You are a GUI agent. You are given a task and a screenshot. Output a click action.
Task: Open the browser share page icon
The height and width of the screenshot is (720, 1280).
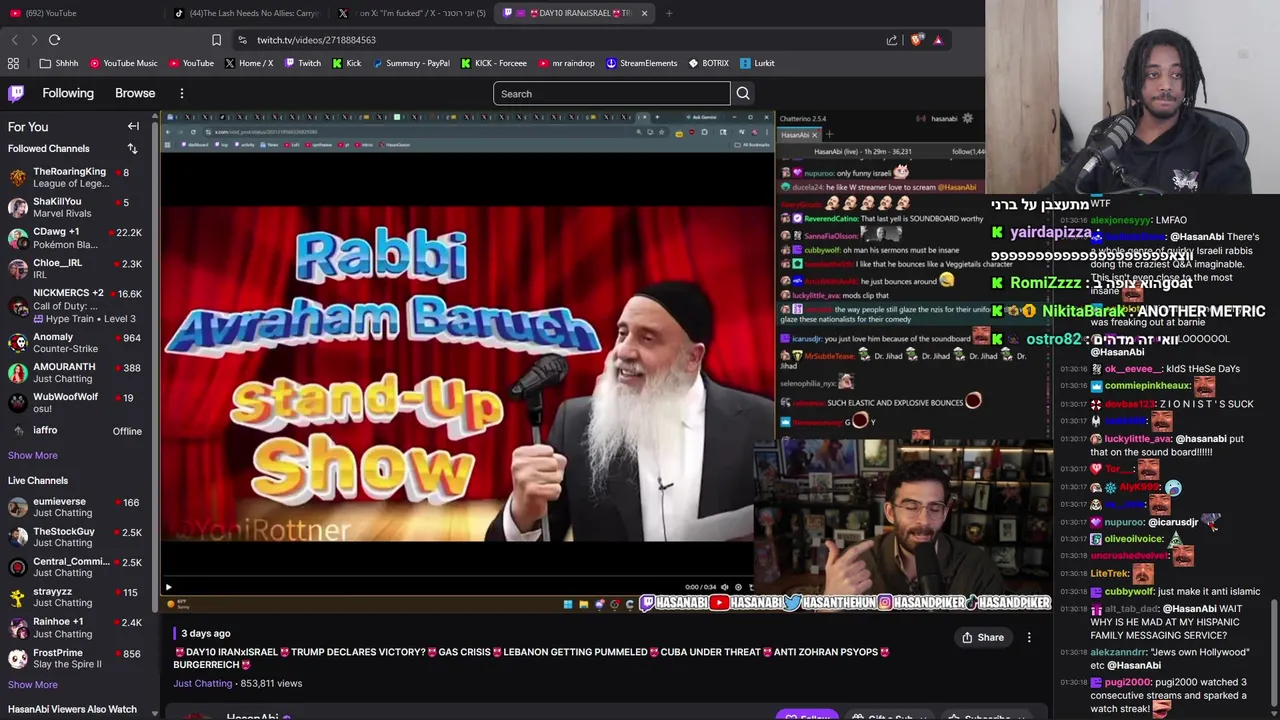892,40
